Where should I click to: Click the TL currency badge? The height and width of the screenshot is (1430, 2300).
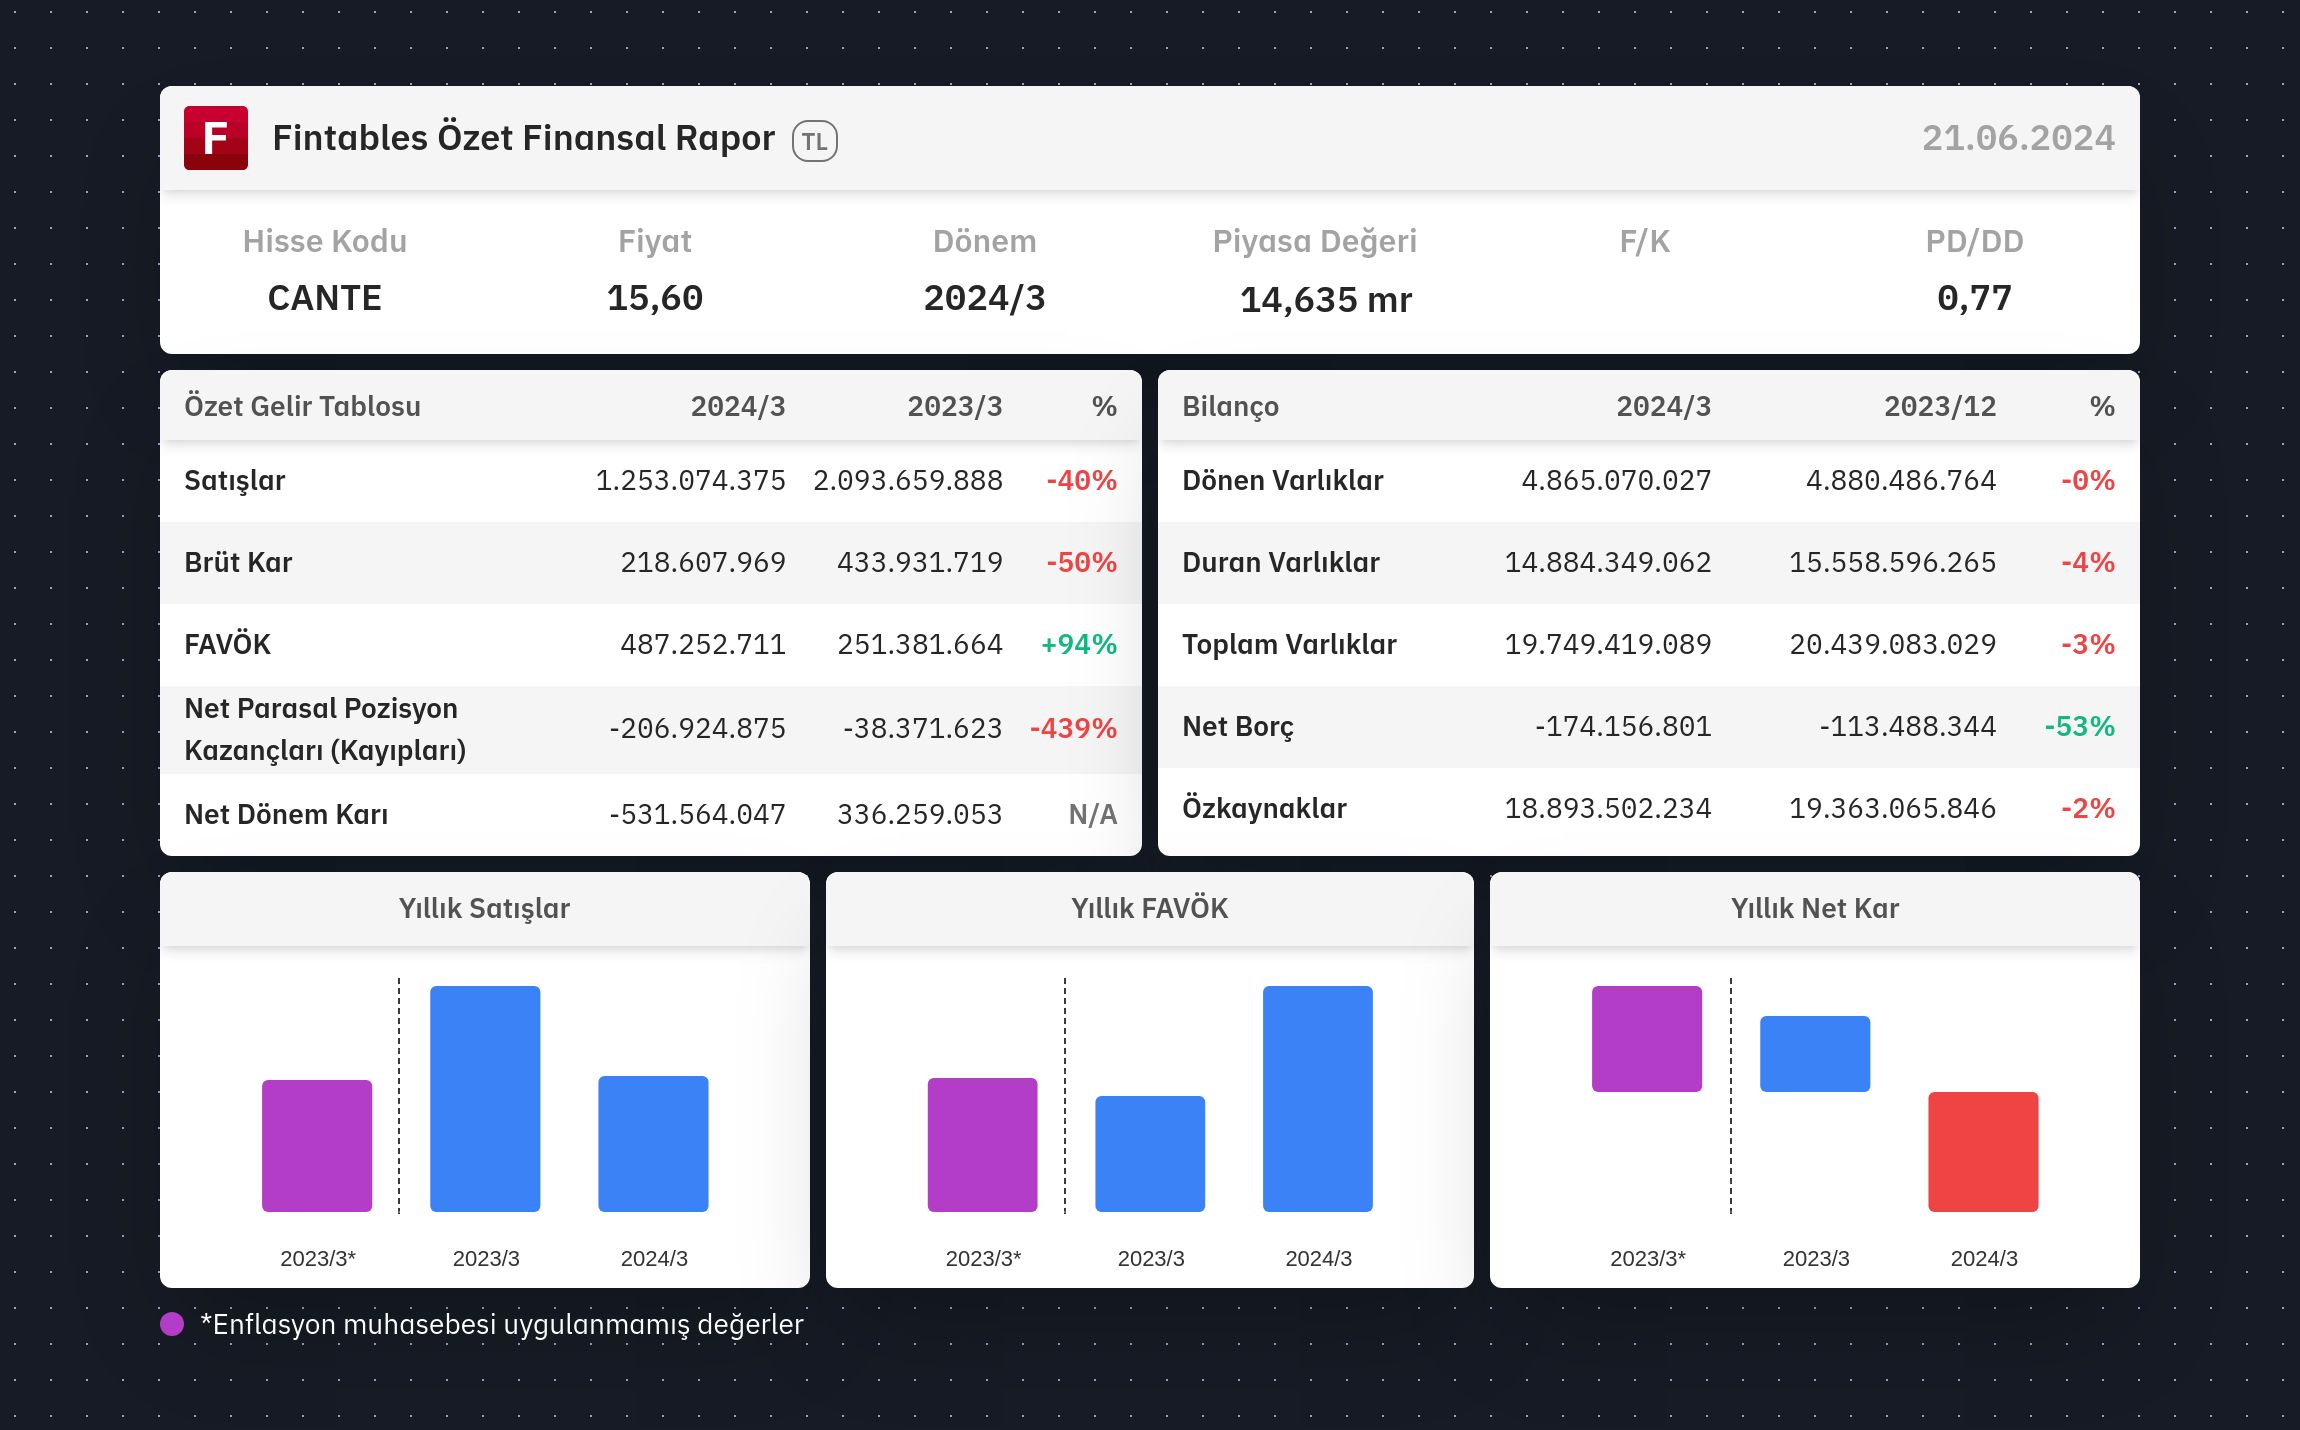tap(815, 141)
